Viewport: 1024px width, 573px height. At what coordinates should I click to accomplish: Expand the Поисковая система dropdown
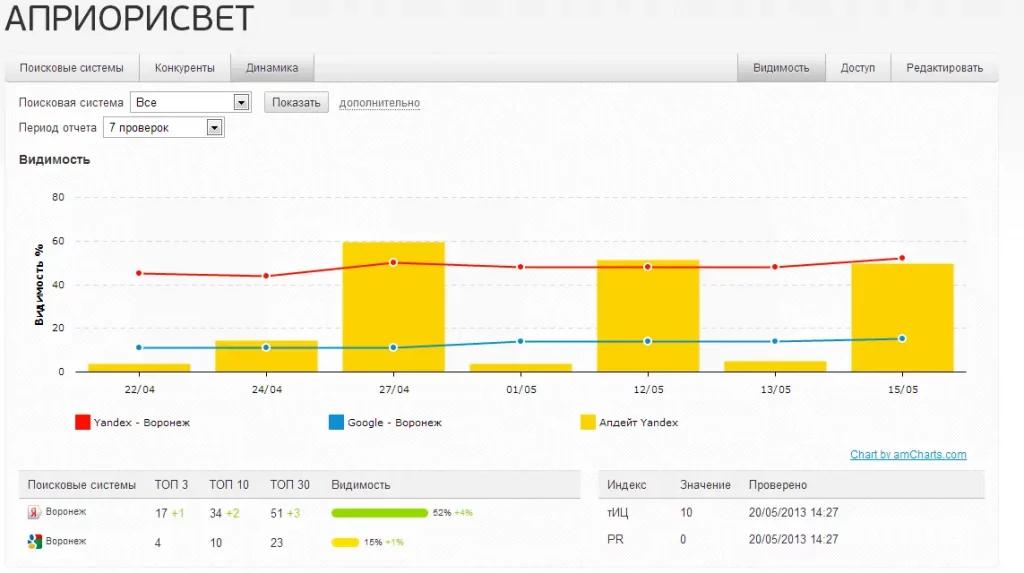coord(191,103)
